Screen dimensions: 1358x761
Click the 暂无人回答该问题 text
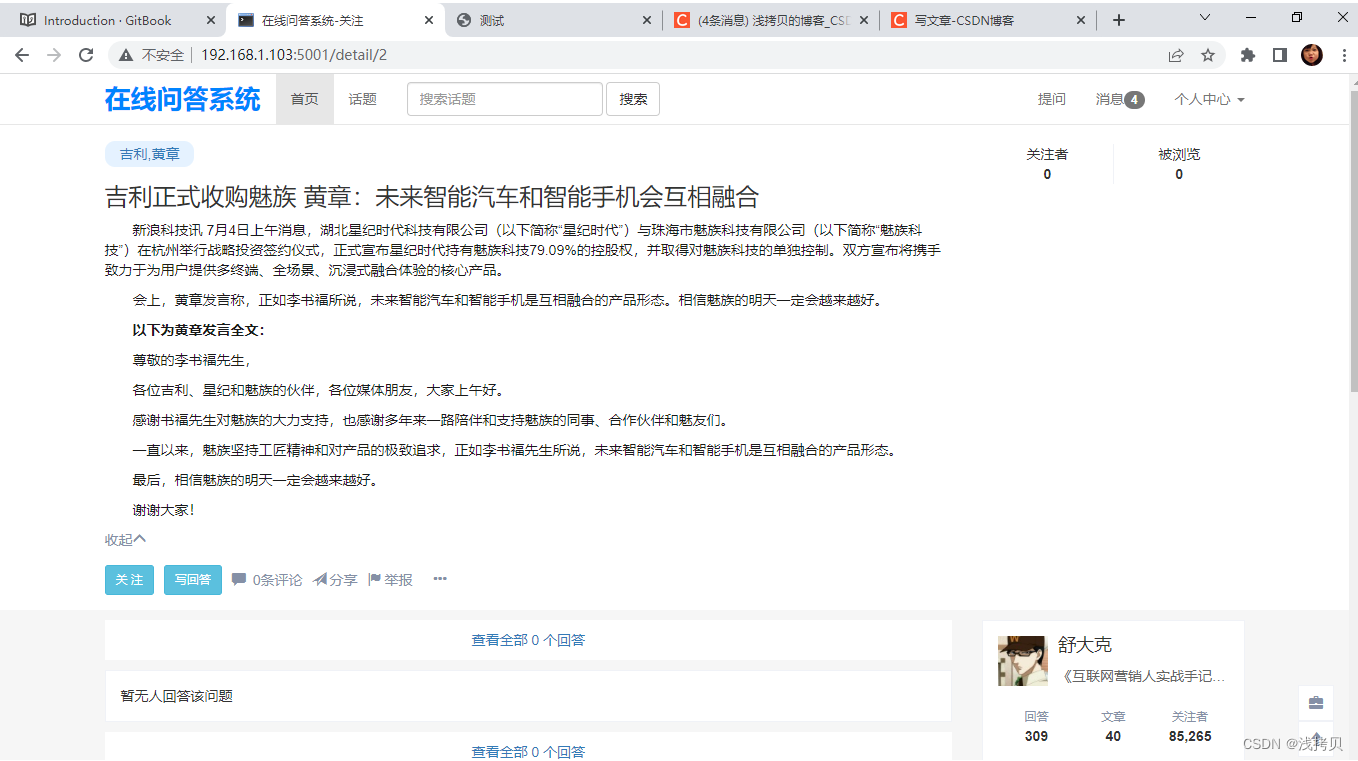click(x=177, y=696)
